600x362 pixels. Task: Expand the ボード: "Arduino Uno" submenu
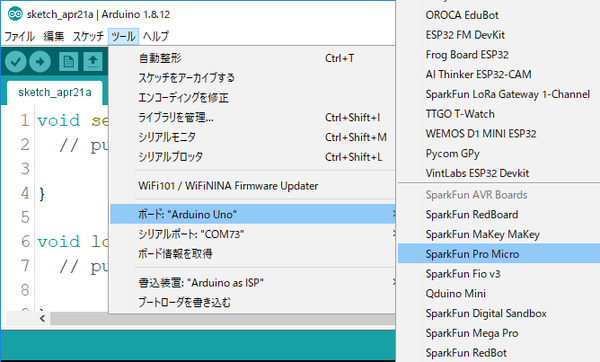pos(253,214)
